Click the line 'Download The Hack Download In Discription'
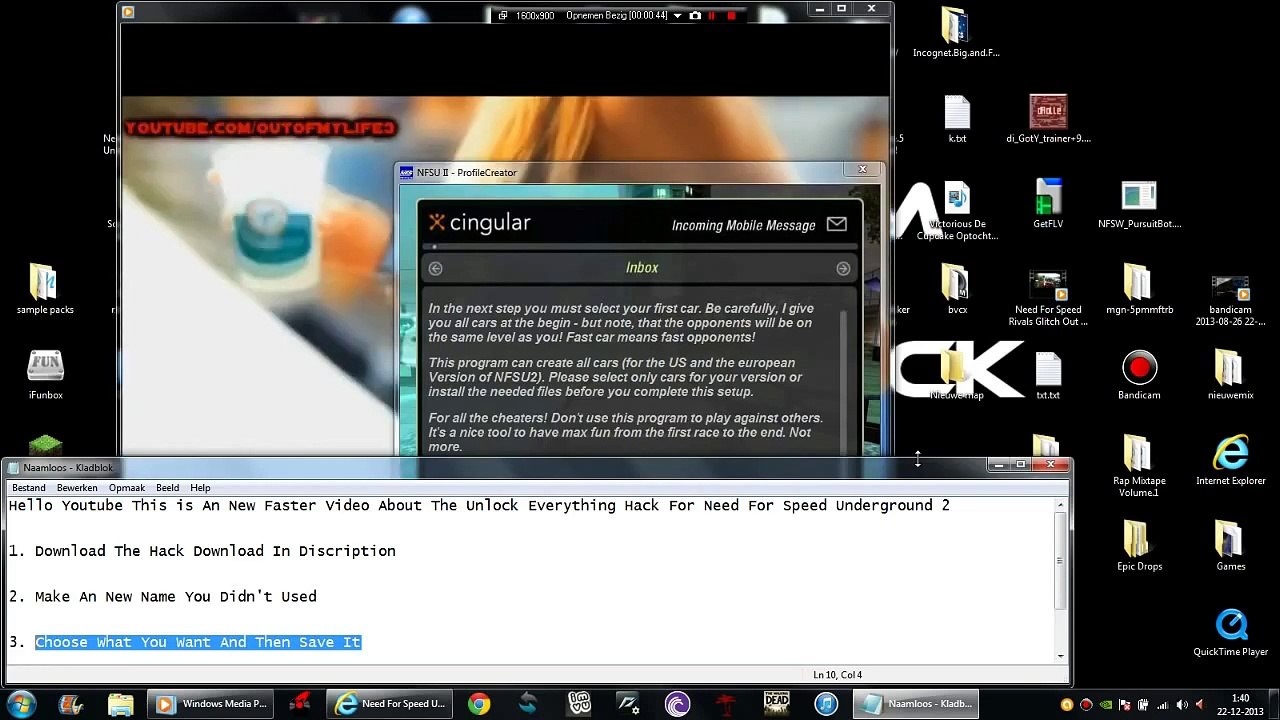Viewport: 1280px width, 720px height. (215, 551)
